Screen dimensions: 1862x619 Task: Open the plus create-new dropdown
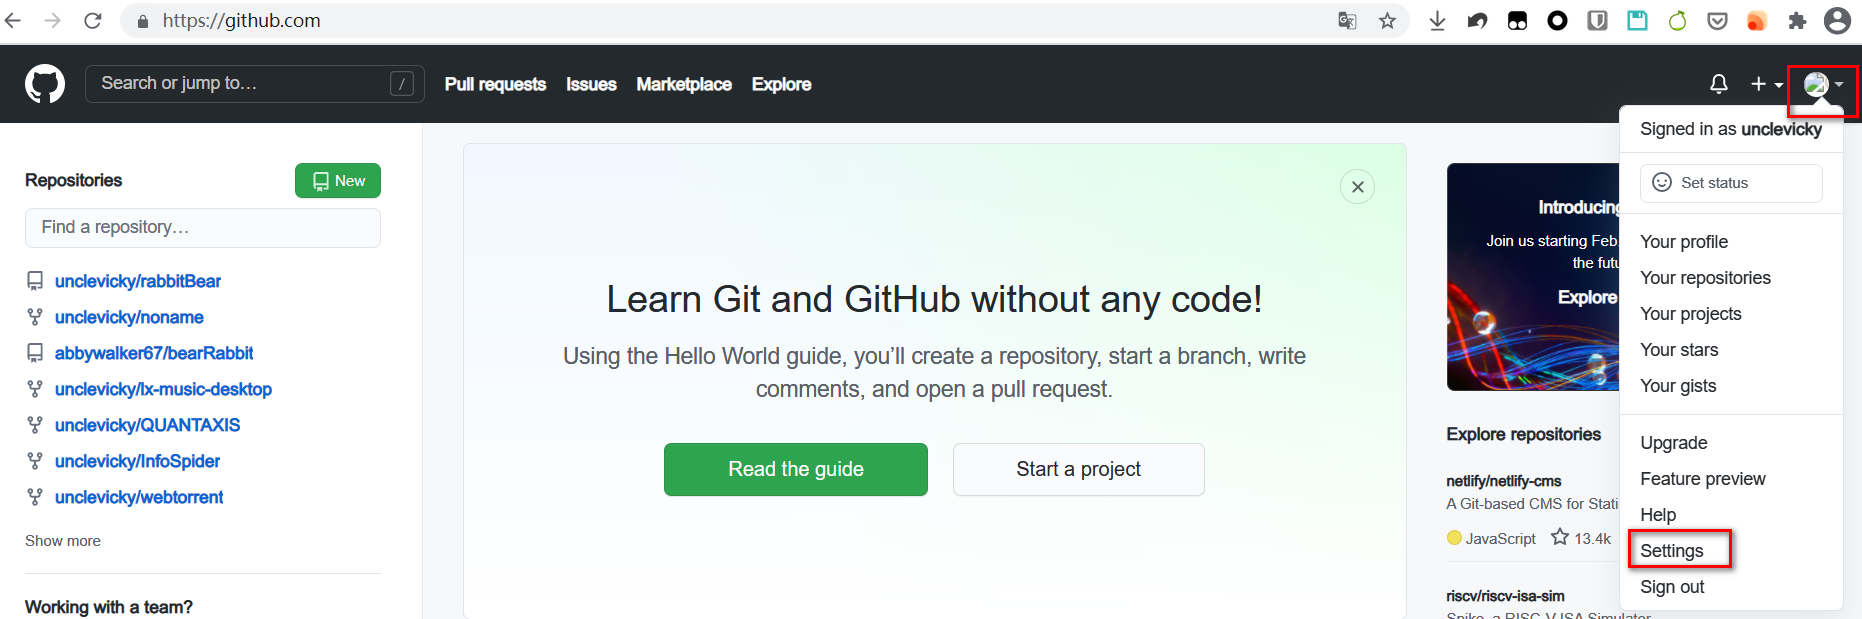coord(1766,84)
